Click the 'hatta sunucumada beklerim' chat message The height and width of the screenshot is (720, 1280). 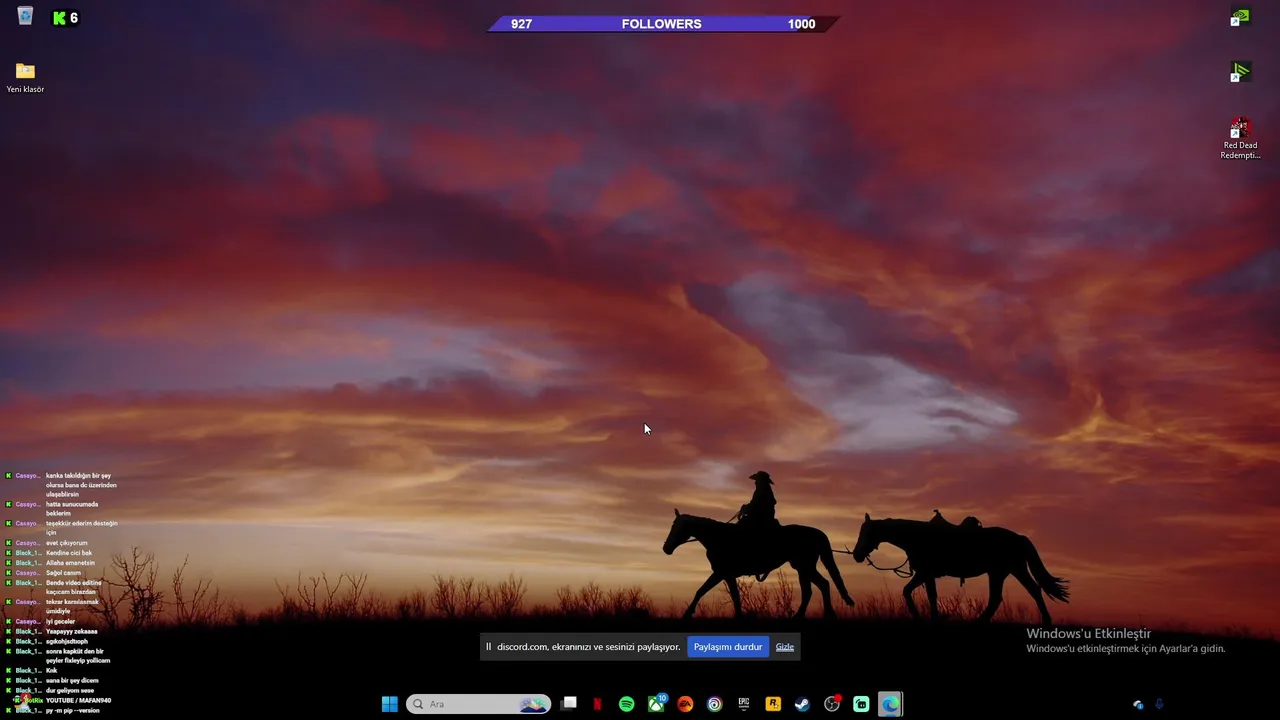pyautogui.click(x=72, y=509)
